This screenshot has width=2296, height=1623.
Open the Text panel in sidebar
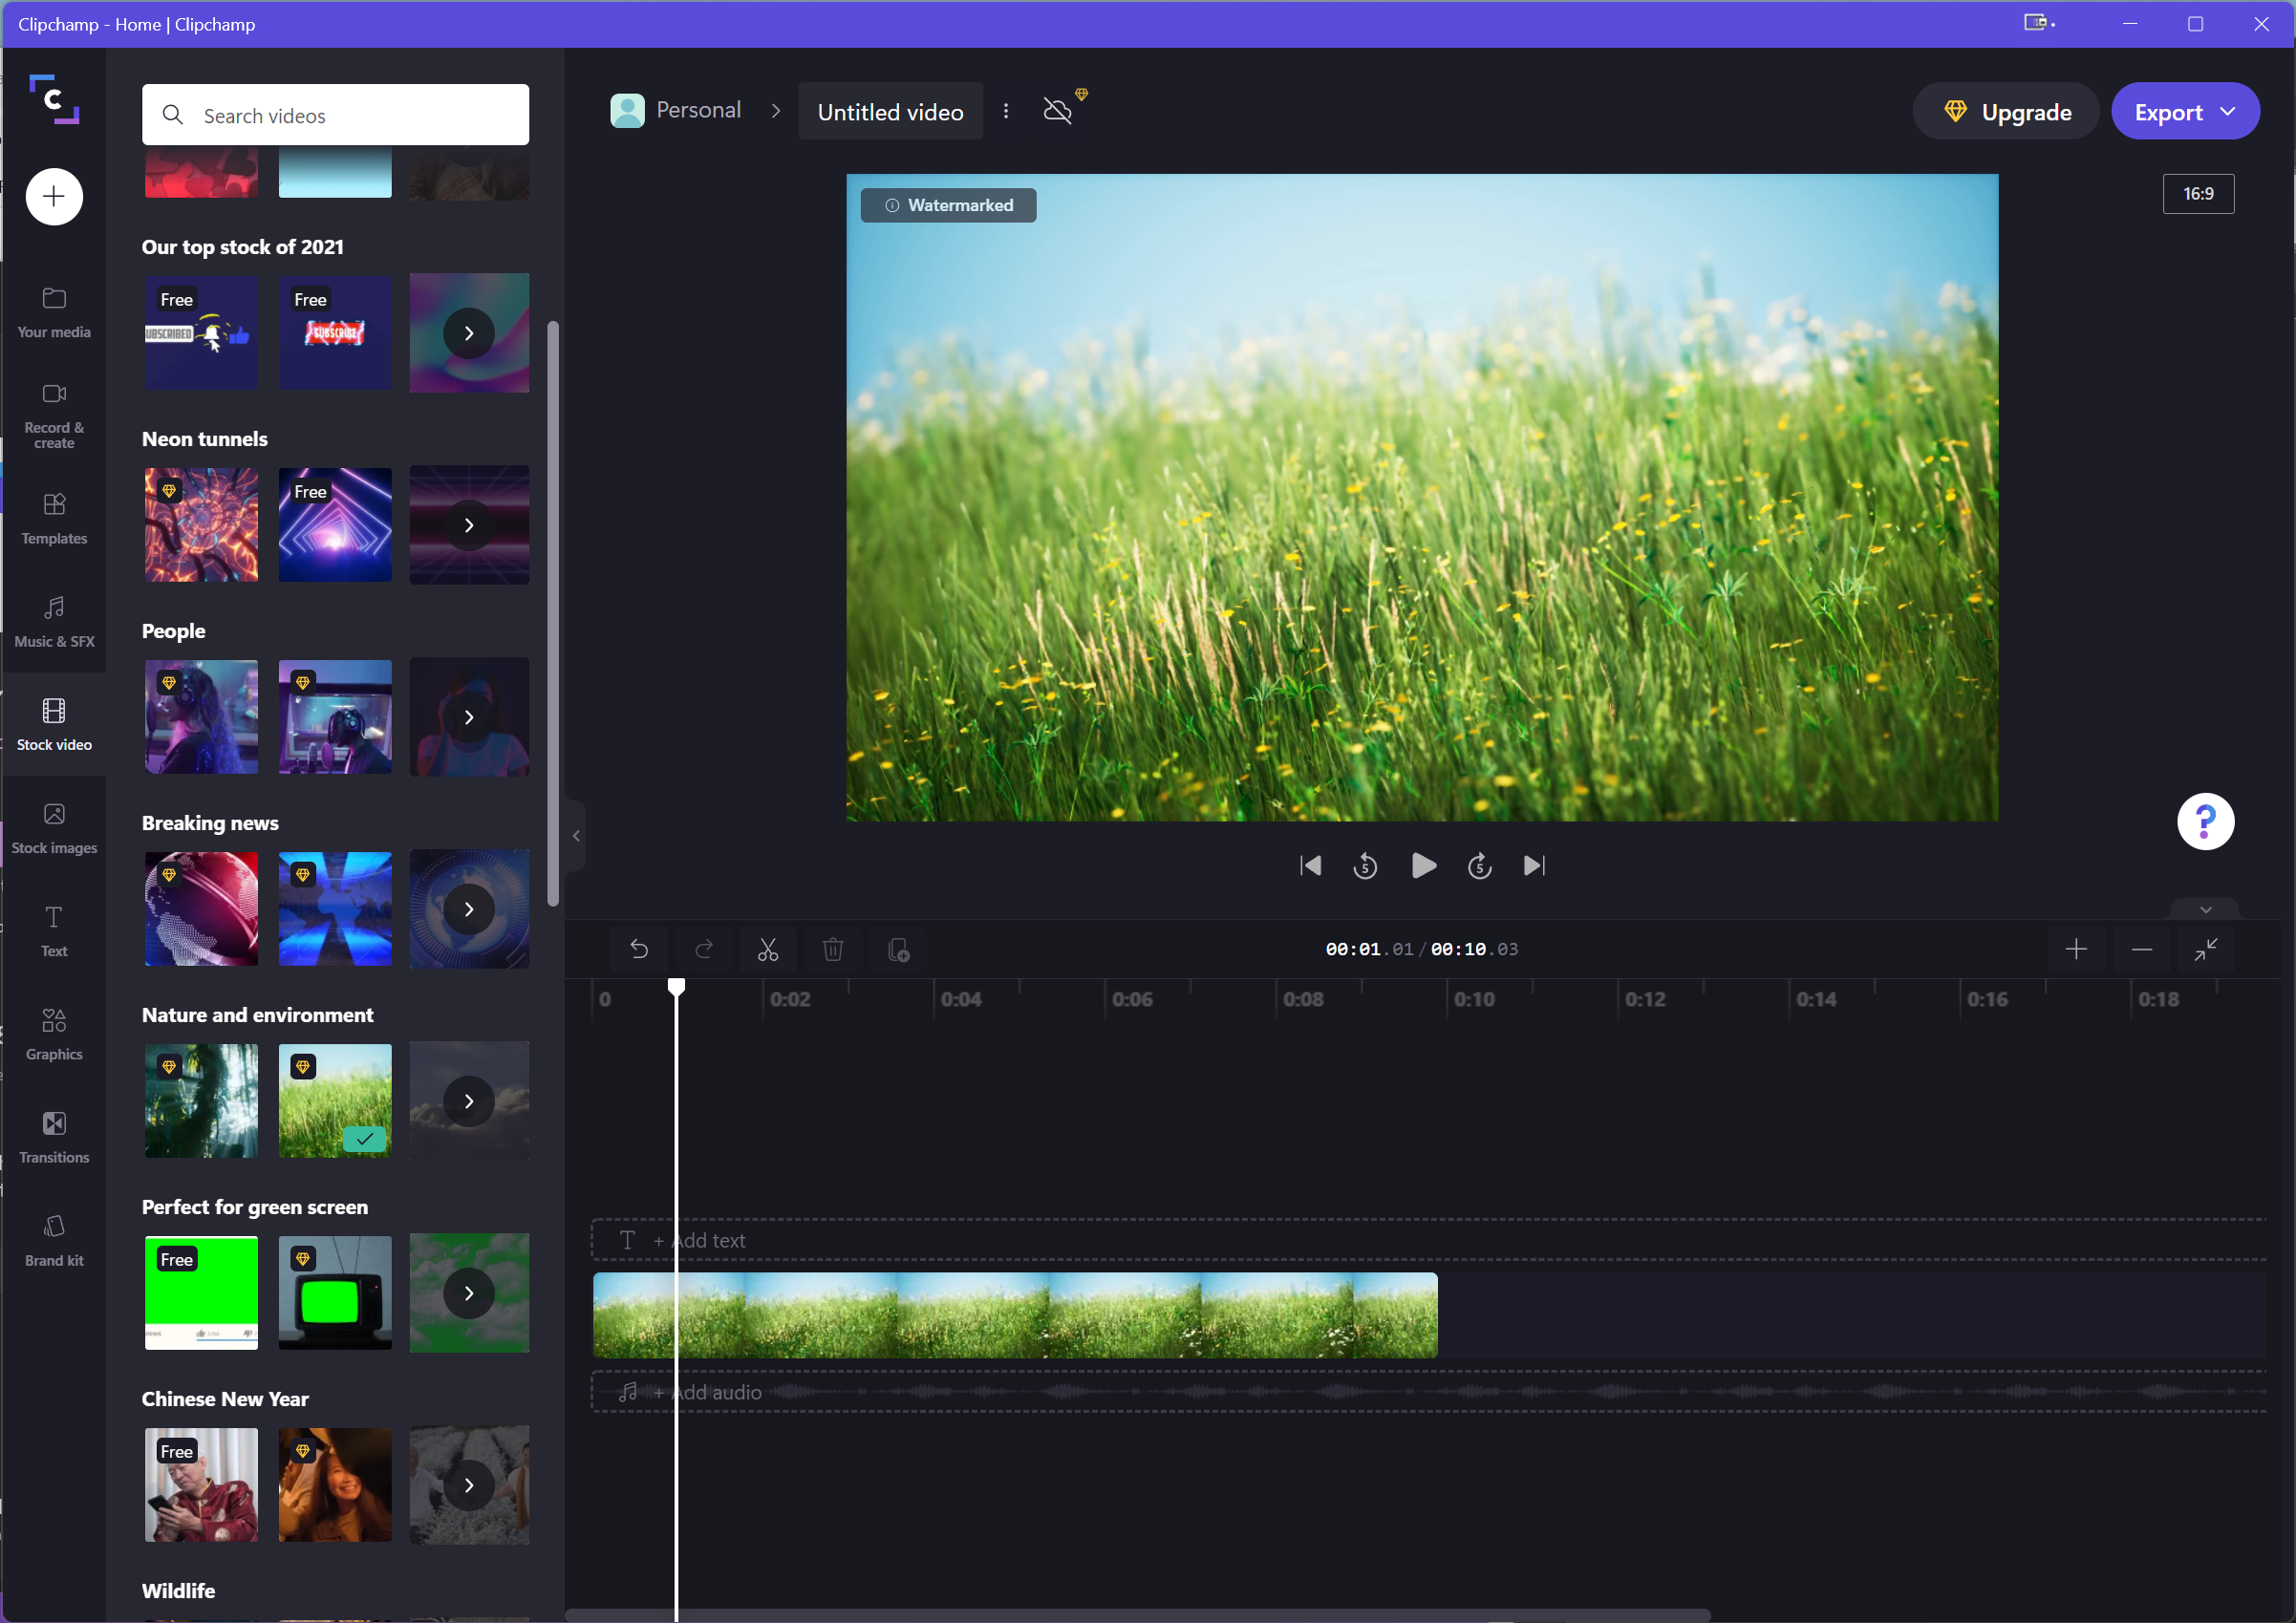click(x=53, y=931)
